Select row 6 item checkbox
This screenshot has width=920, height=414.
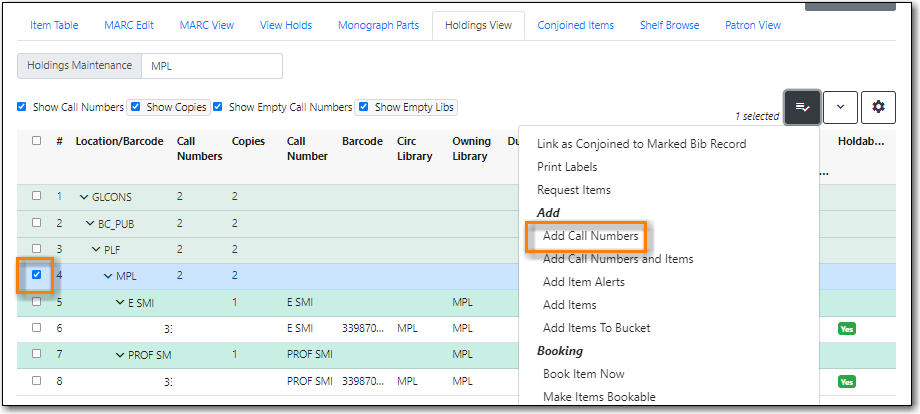click(x=36, y=328)
